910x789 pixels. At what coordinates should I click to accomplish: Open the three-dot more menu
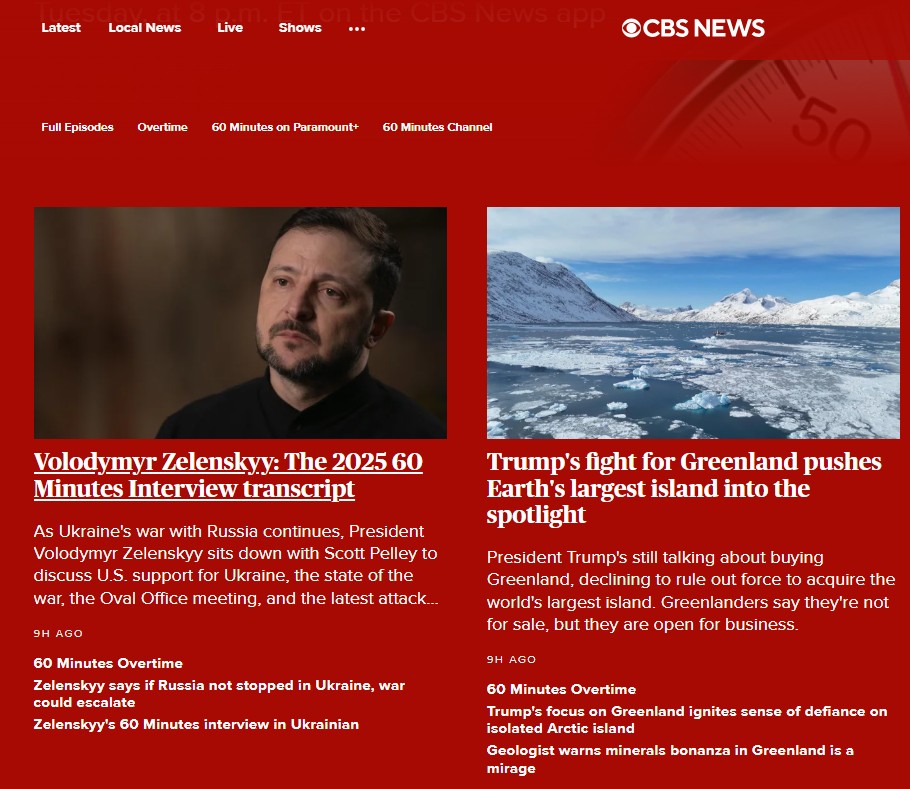357,28
